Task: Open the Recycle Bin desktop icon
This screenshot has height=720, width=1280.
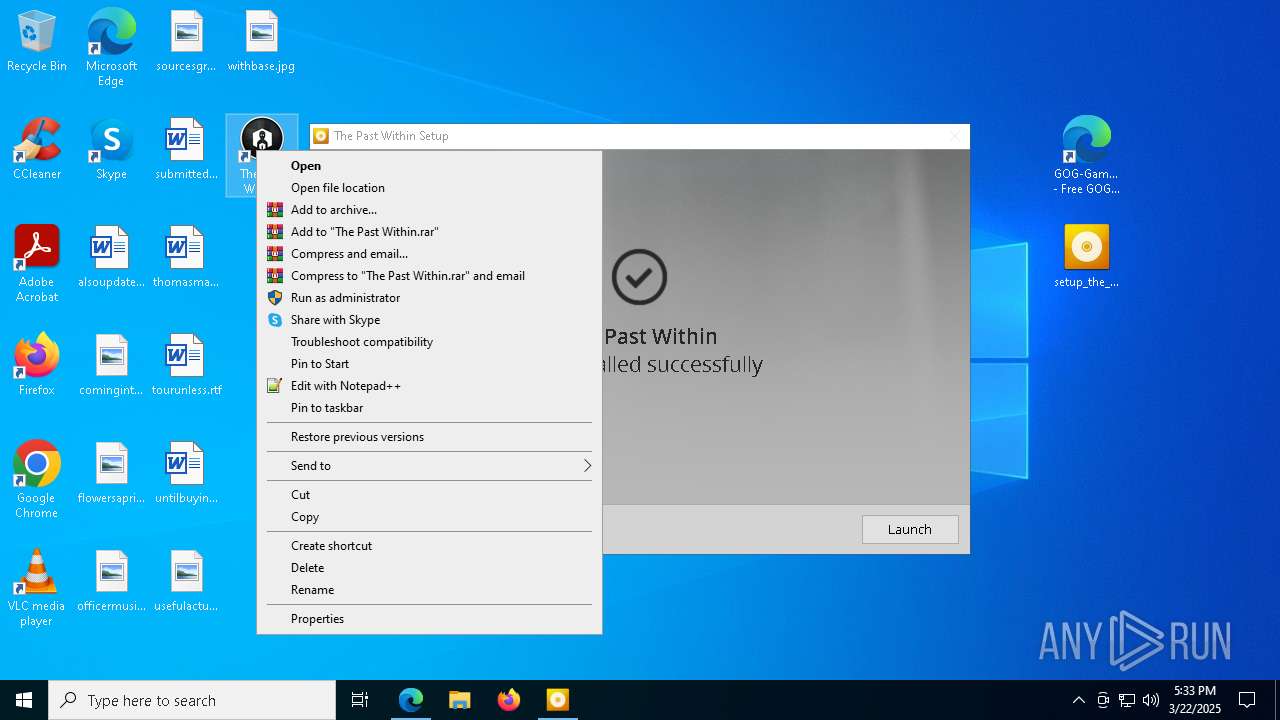Action: tap(37, 42)
